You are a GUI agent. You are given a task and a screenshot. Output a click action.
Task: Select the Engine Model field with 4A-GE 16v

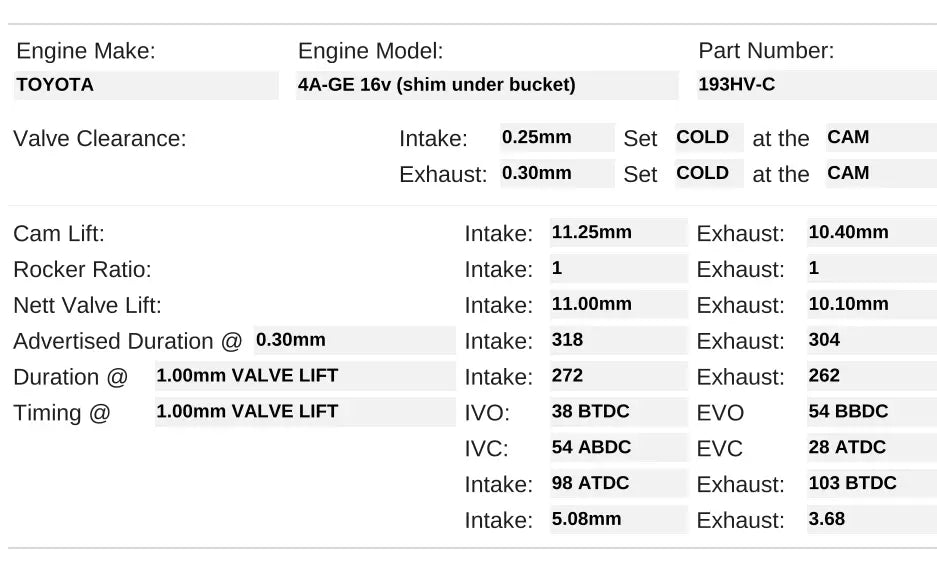(x=487, y=85)
